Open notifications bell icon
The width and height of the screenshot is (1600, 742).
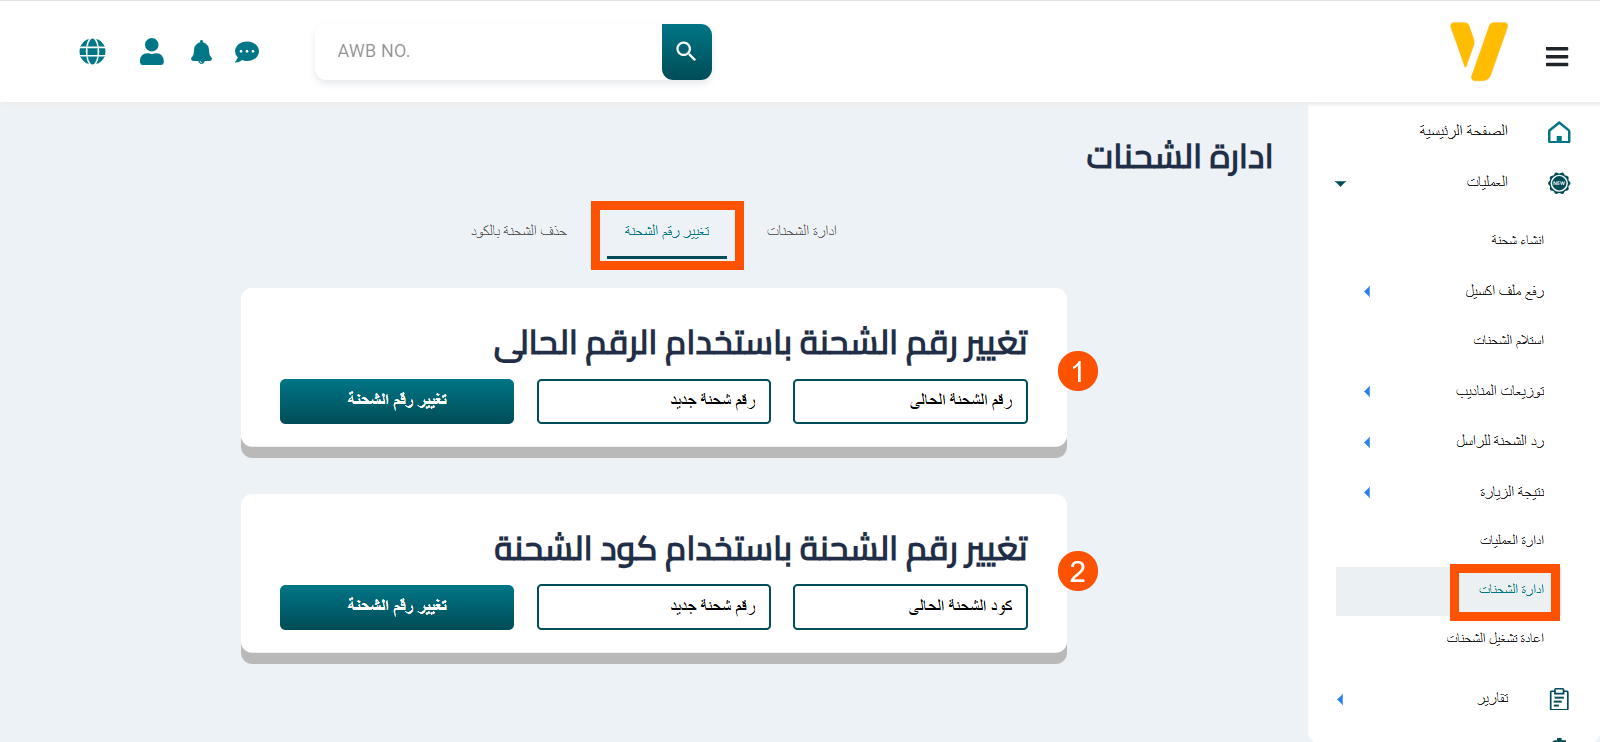(x=201, y=52)
